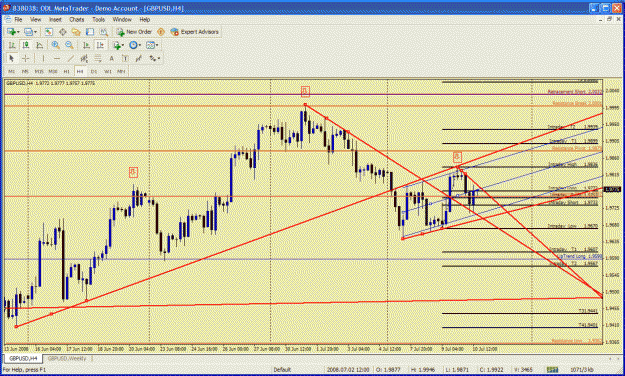Open the Periods clock dropdown
The image size is (625, 376).
(135, 45)
